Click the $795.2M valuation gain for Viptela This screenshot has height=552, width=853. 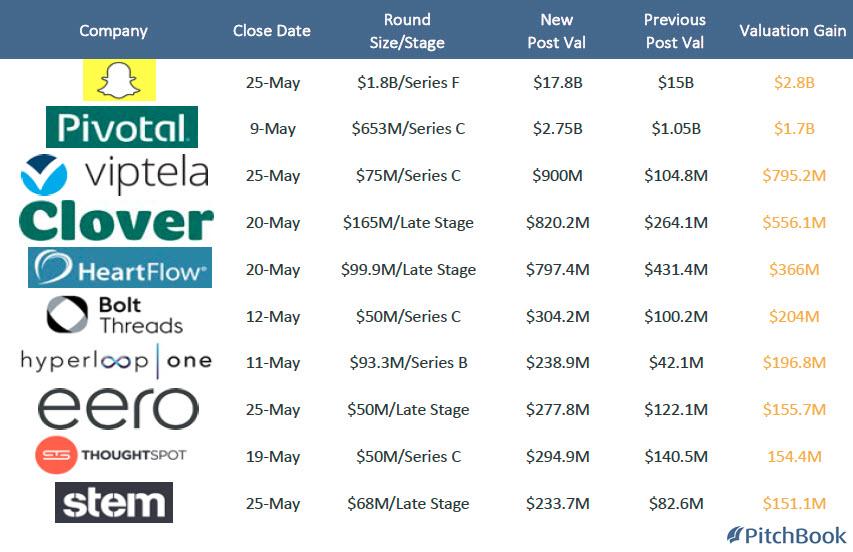coord(794,176)
